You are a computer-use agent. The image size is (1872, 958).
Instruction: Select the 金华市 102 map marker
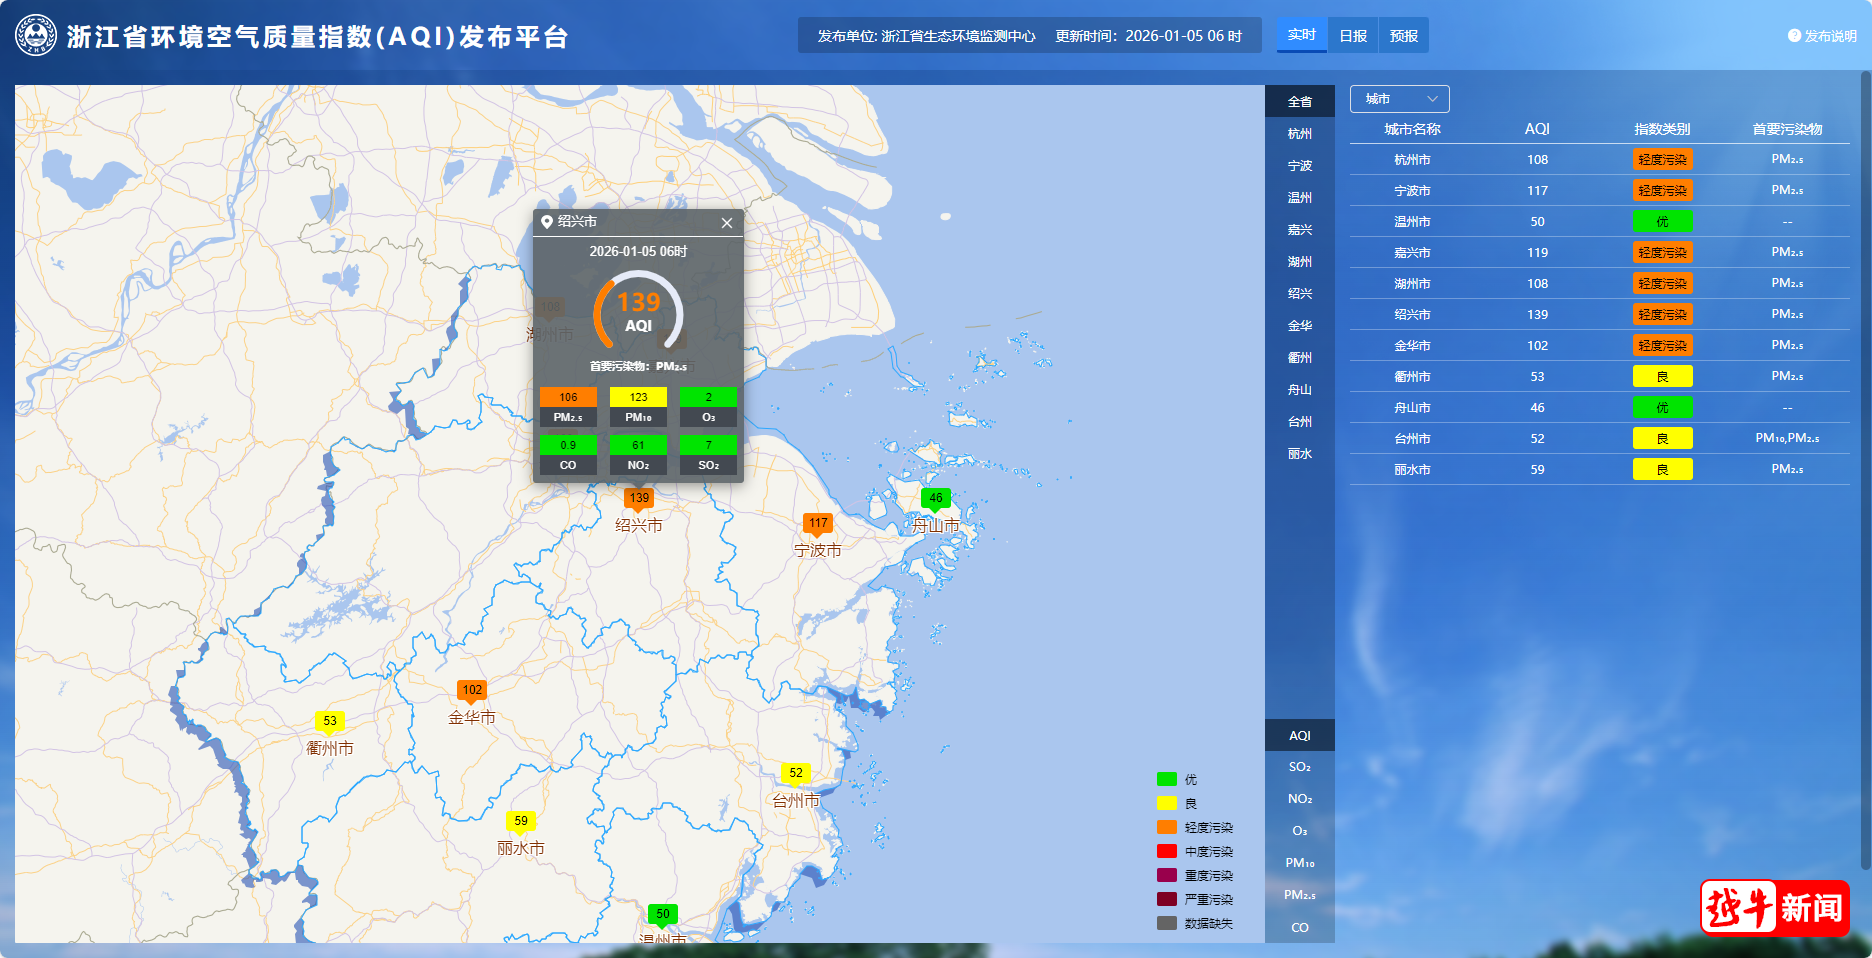pyautogui.click(x=472, y=690)
